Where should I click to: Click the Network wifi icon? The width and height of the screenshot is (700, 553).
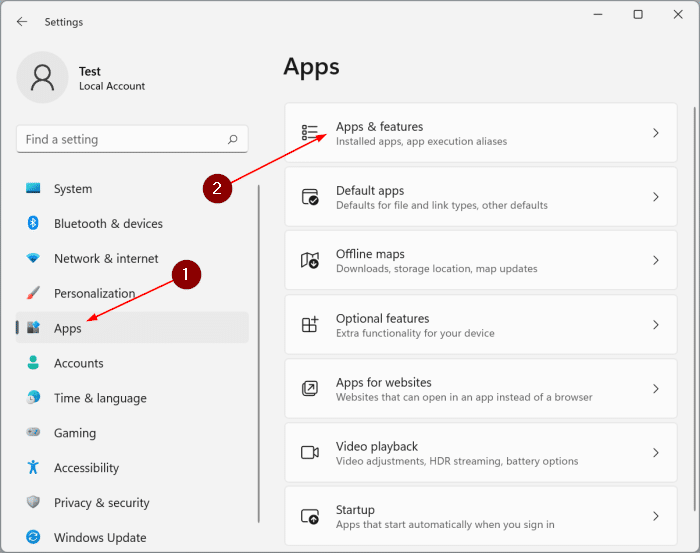tap(33, 258)
